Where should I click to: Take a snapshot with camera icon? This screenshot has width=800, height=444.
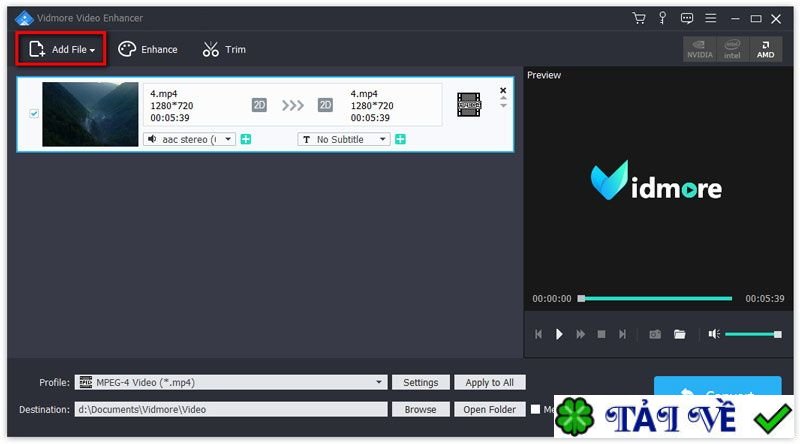point(655,334)
